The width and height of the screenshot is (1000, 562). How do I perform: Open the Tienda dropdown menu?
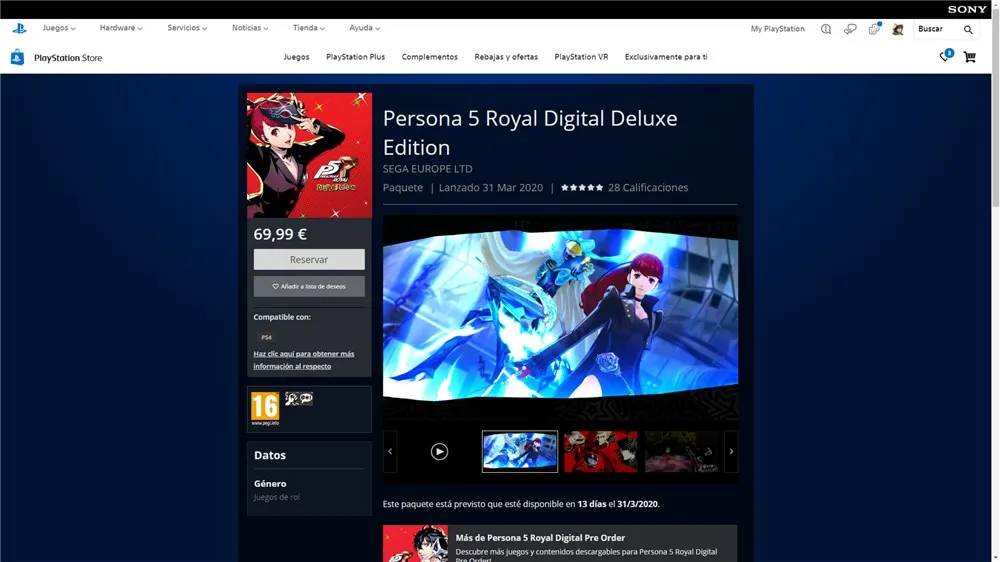click(x=308, y=28)
